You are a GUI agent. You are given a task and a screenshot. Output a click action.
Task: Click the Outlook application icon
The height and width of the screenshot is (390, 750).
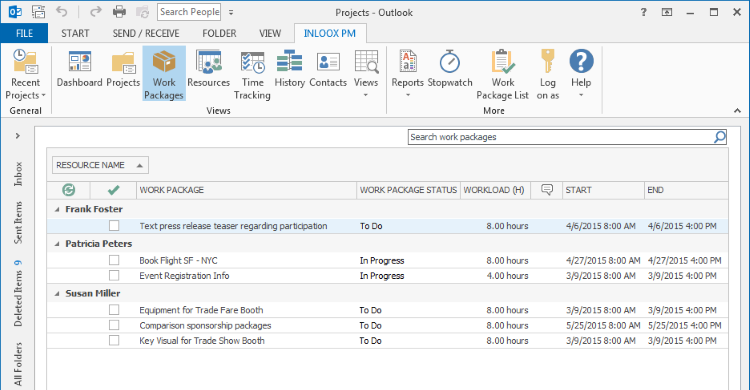[15, 11]
